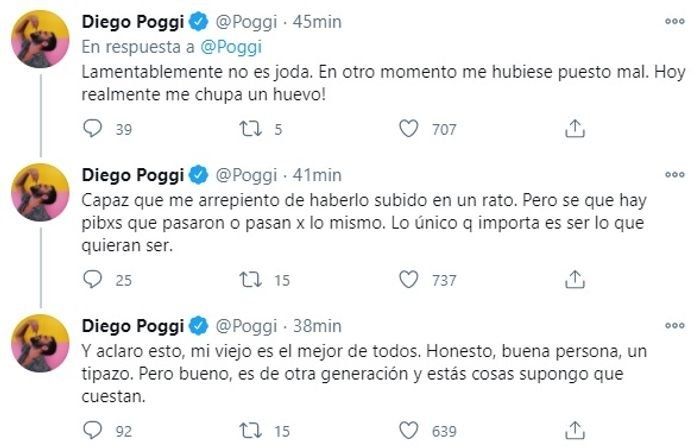700x448 pixels.
Task: Share the 'Lamentablemente no es joda' tweet
Action: (575, 128)
